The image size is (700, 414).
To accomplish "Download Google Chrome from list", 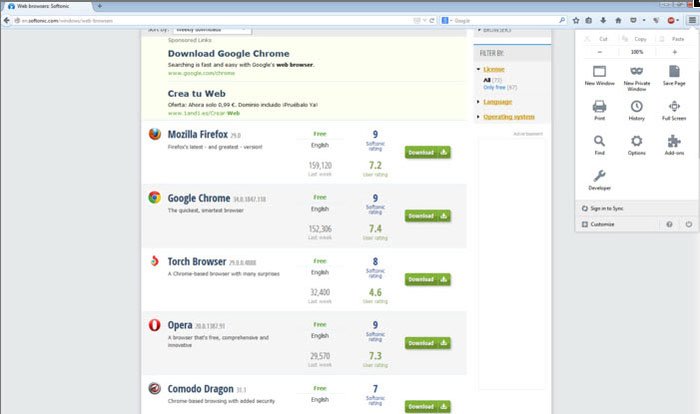I will click(428, 216).
